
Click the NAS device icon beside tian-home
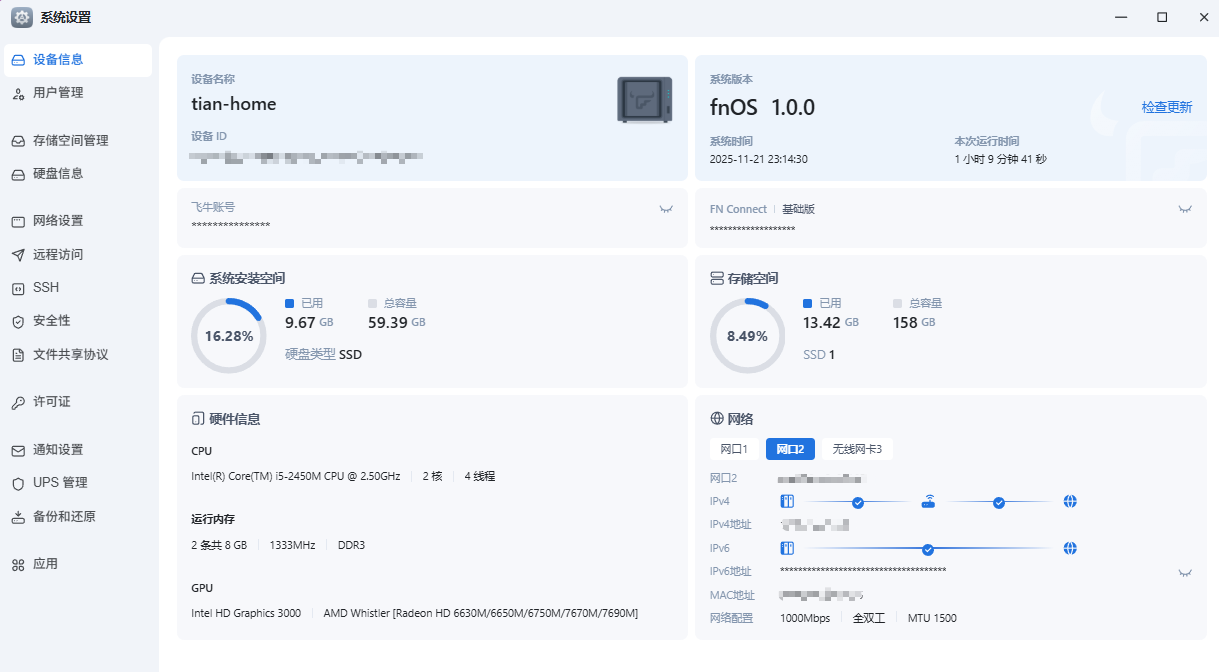tap(644, 100)
